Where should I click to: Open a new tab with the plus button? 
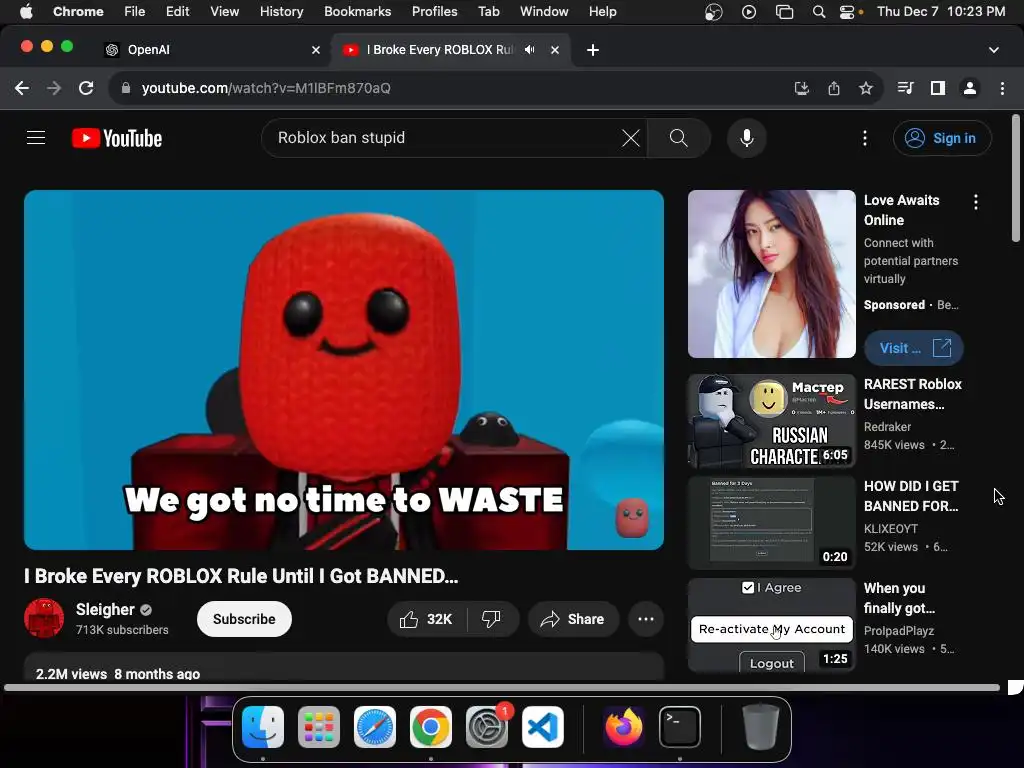click(x=593, y=50)
